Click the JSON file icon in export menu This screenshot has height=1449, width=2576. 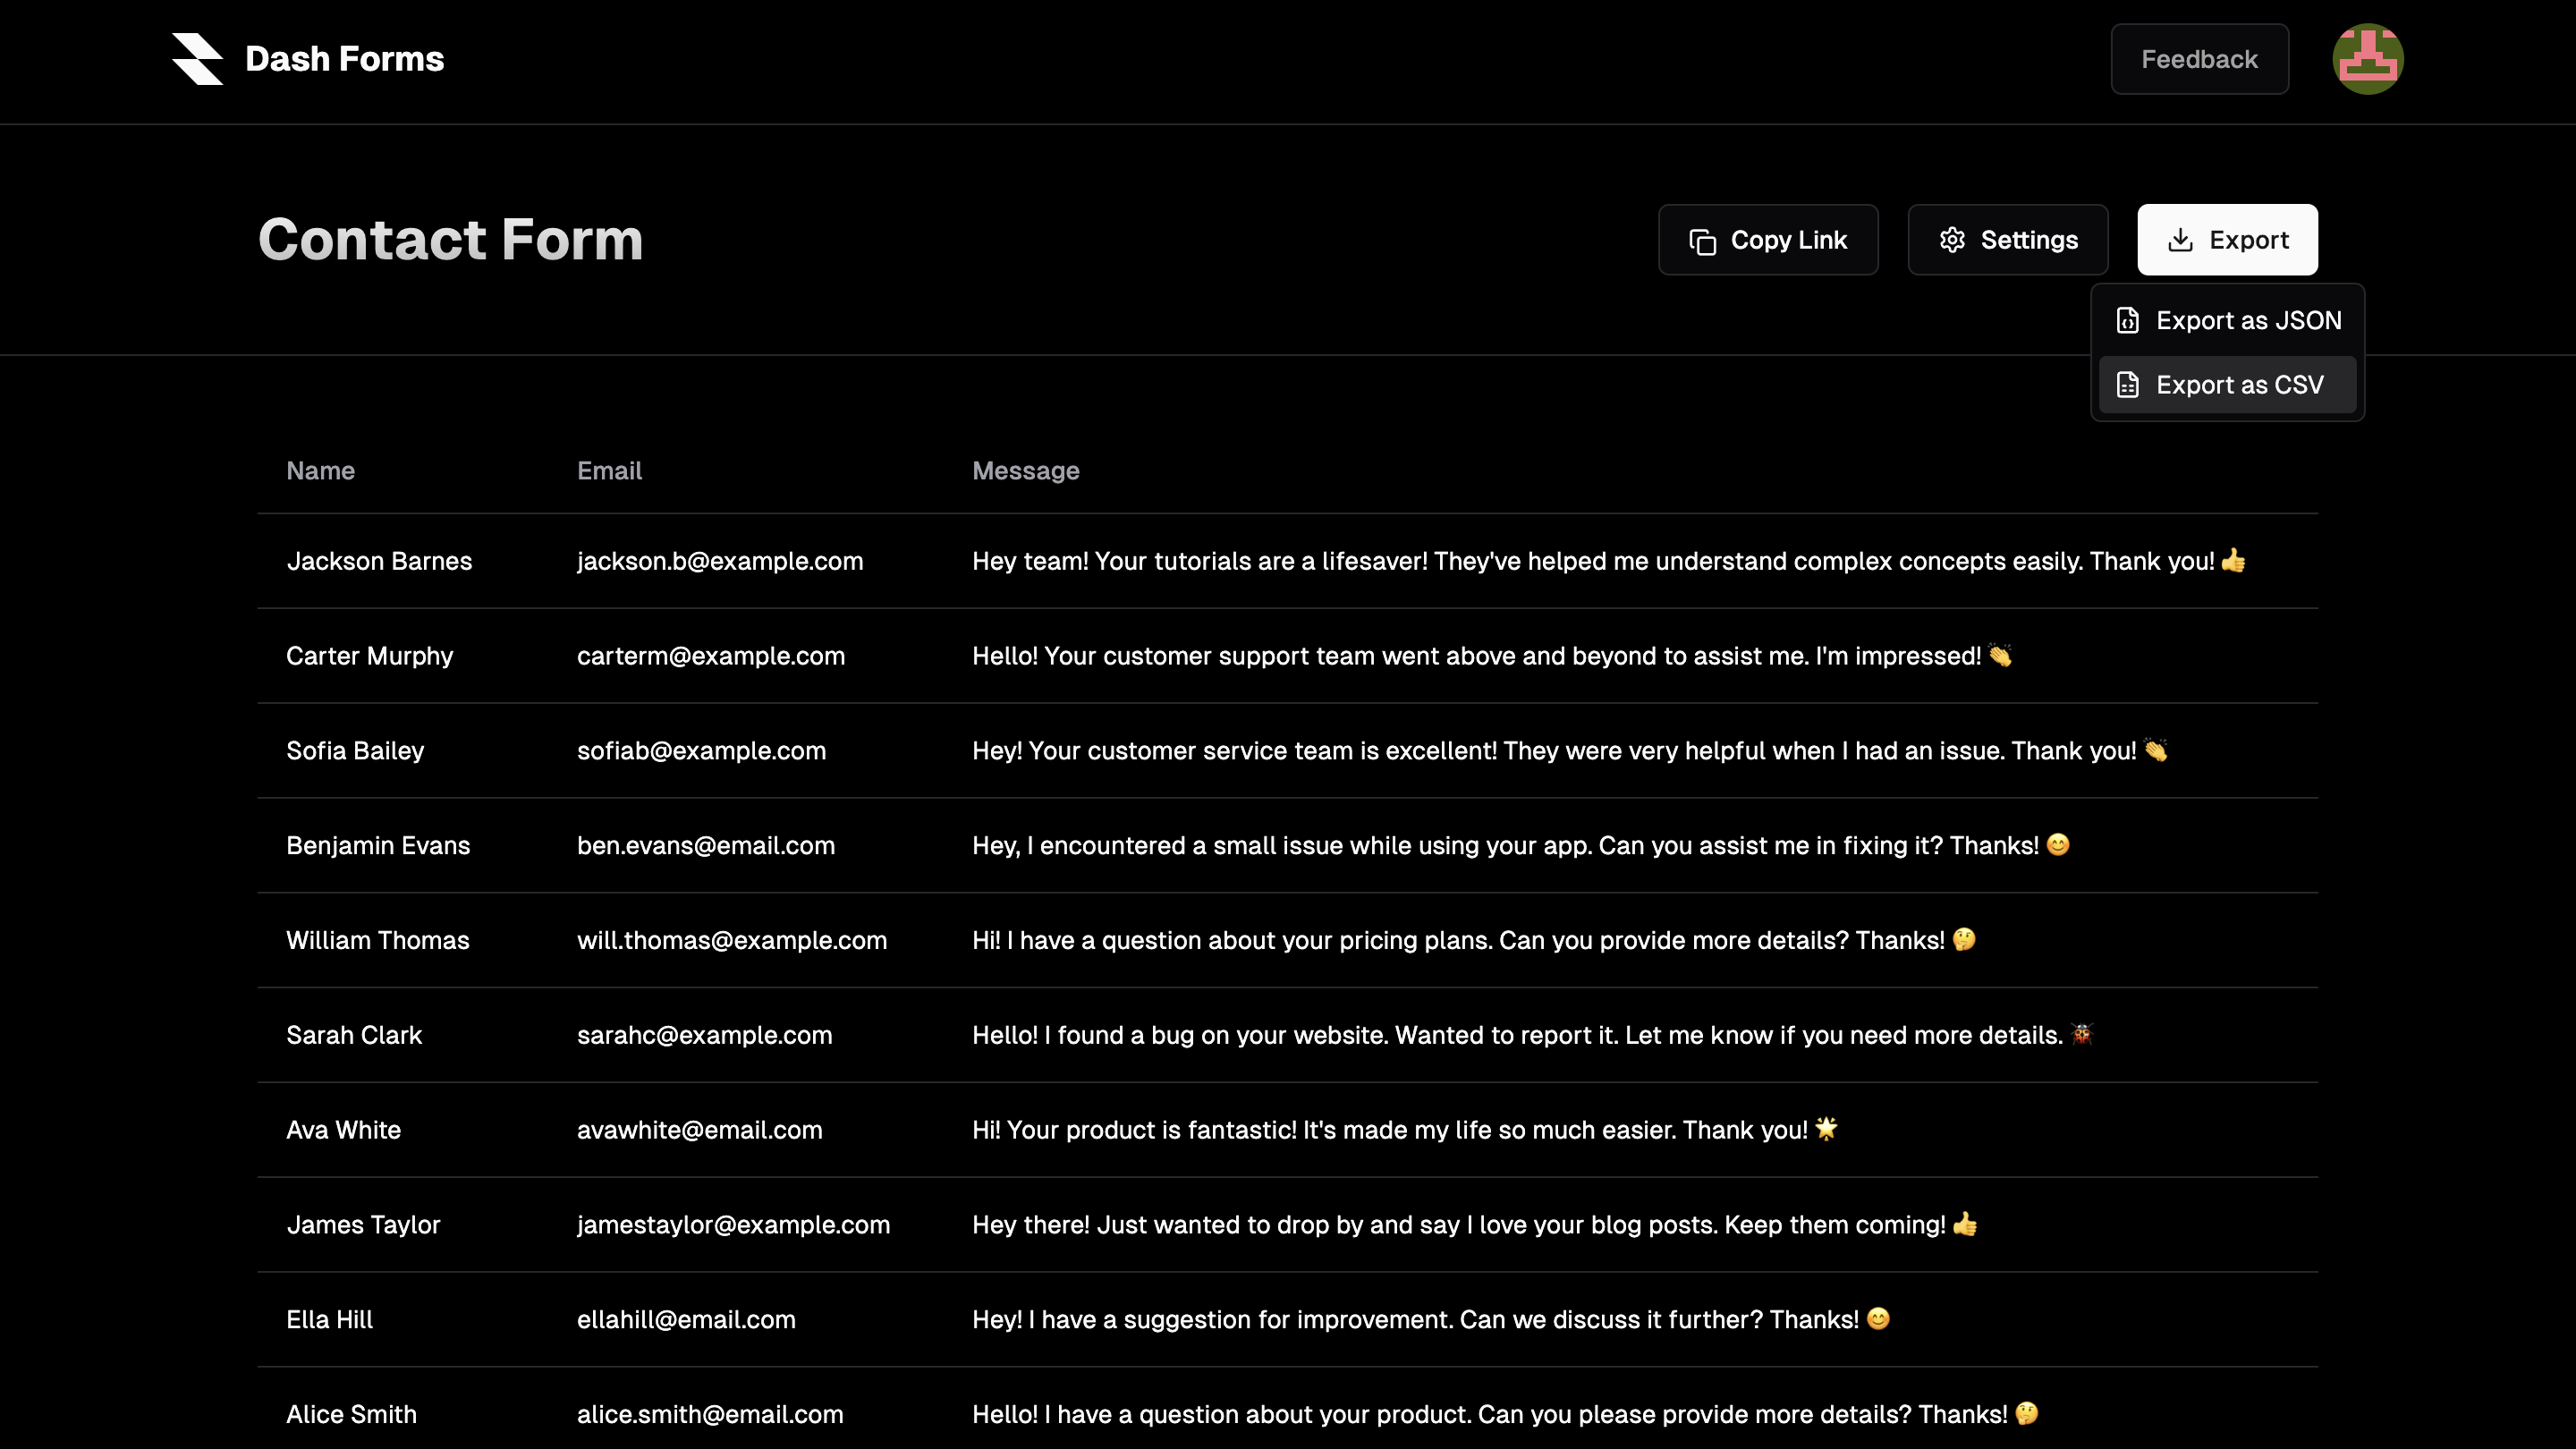[2127, 320]
